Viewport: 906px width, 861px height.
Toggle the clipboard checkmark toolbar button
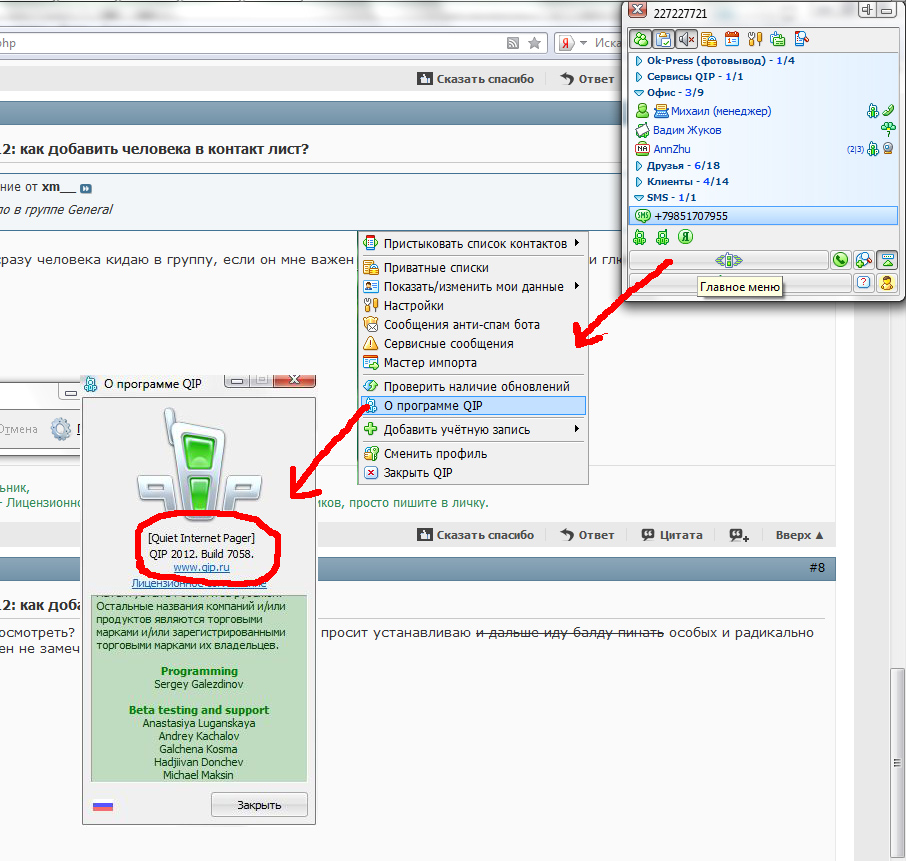point(664,39)
